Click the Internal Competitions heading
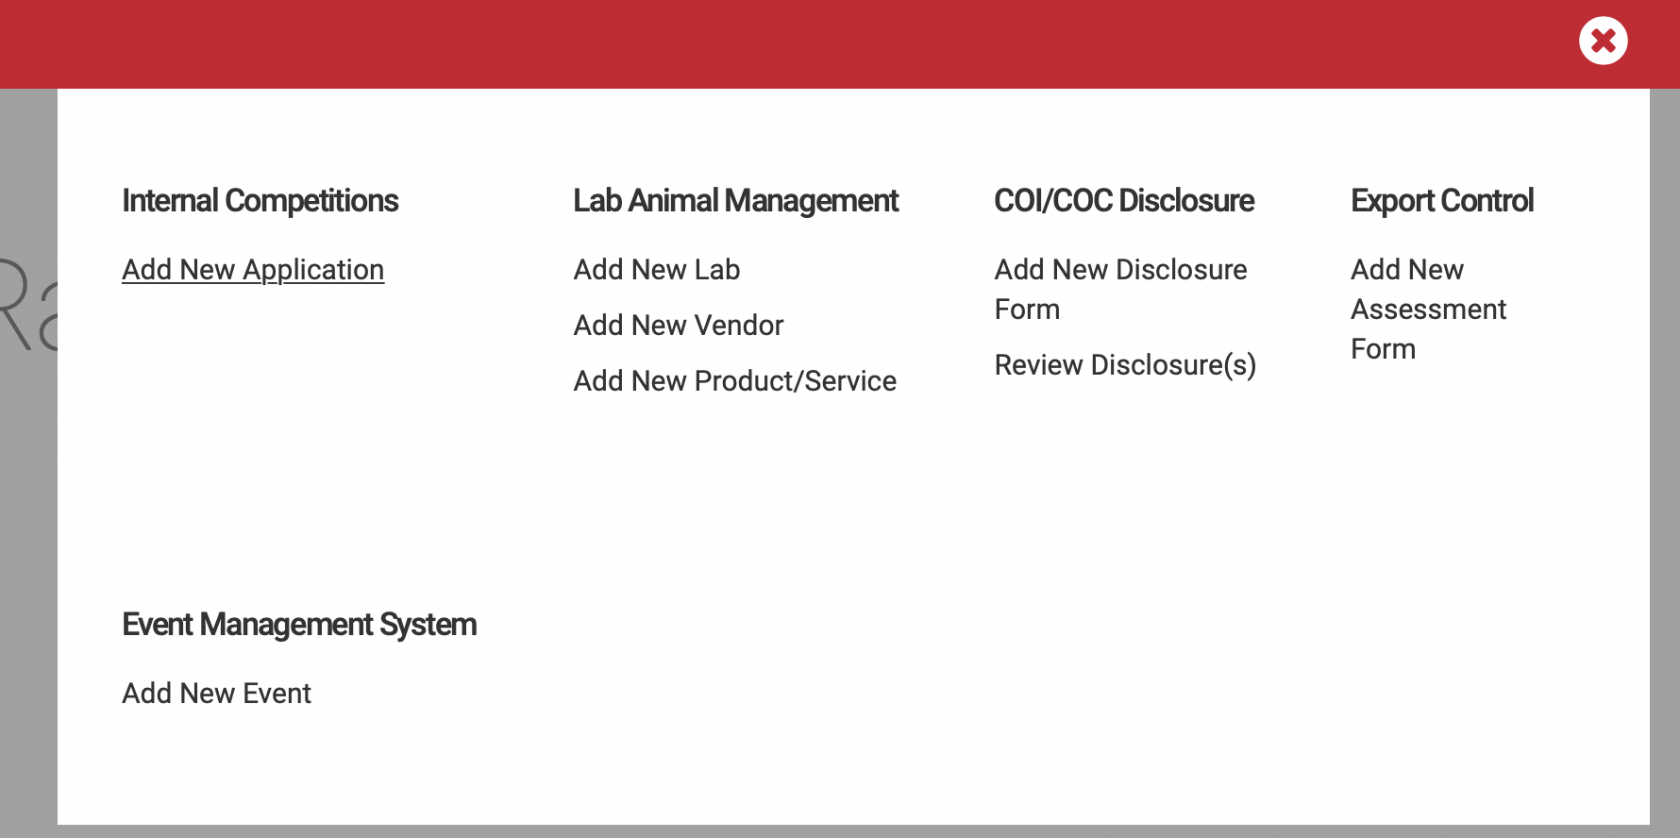 click(260, 201)
